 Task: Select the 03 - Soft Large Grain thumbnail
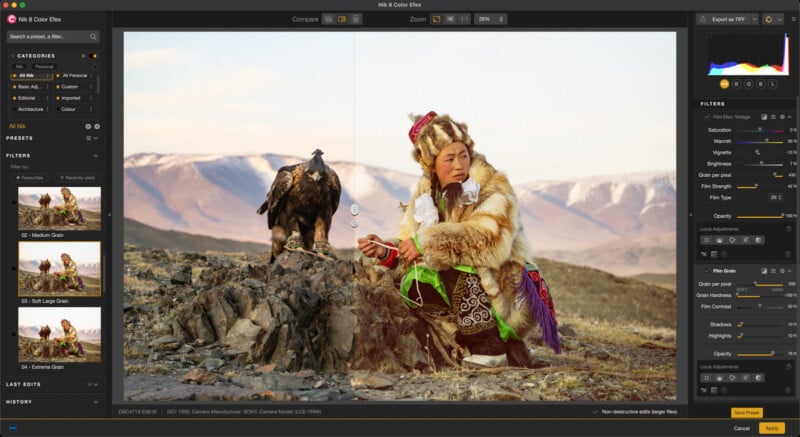pos(59,269)
